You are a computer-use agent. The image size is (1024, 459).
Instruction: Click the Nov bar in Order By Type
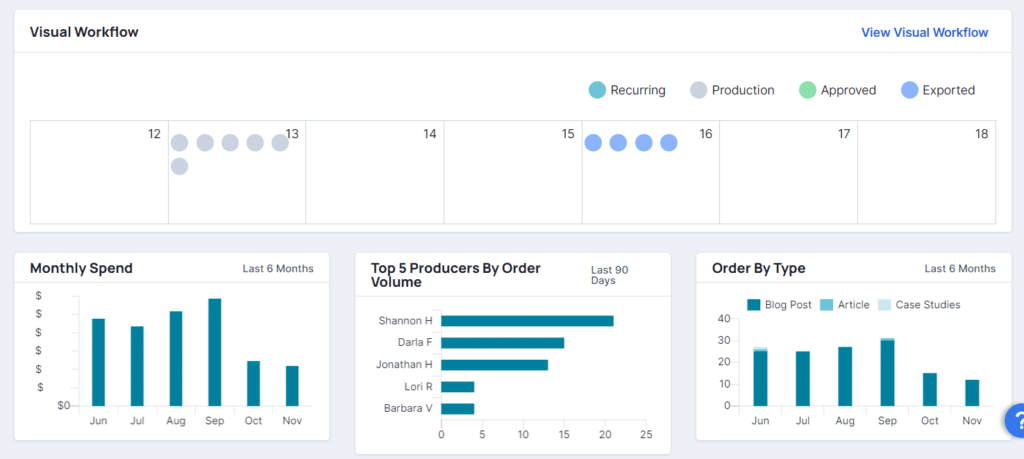(972, 392)
